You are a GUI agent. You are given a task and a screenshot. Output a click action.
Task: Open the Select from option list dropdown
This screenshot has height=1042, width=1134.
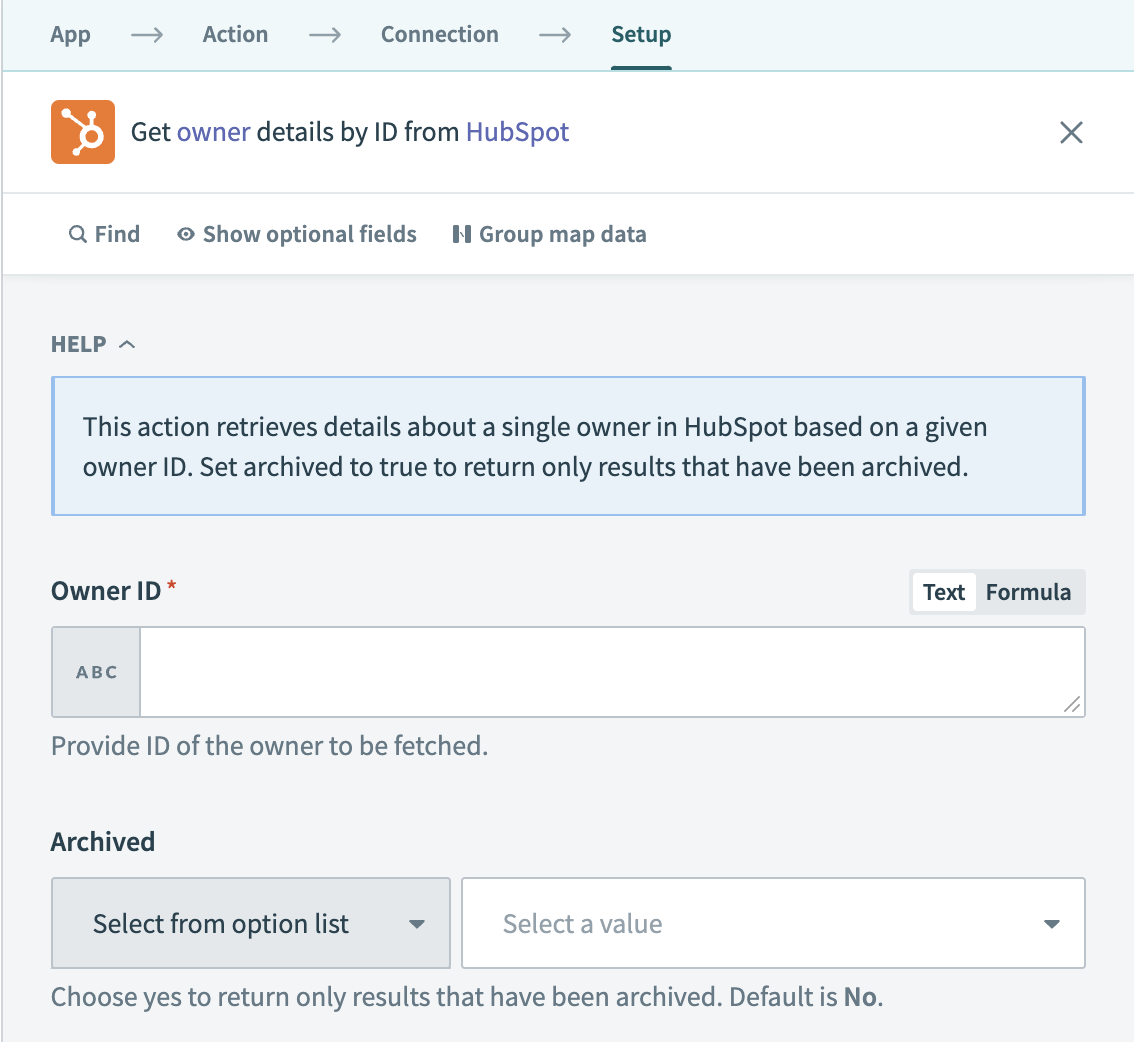click(x=250, y=923)
